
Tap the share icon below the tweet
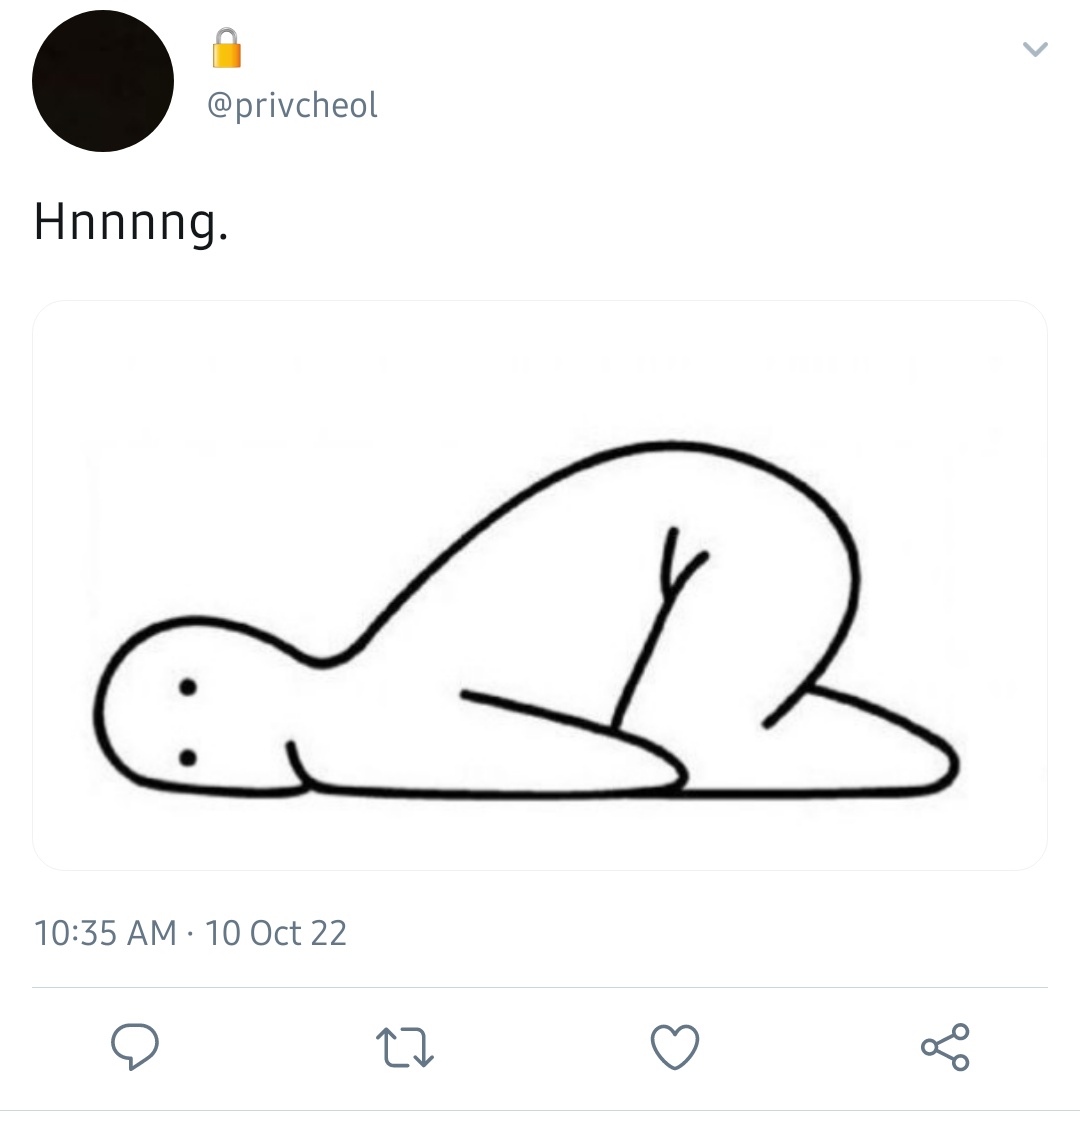(945, 1047)
